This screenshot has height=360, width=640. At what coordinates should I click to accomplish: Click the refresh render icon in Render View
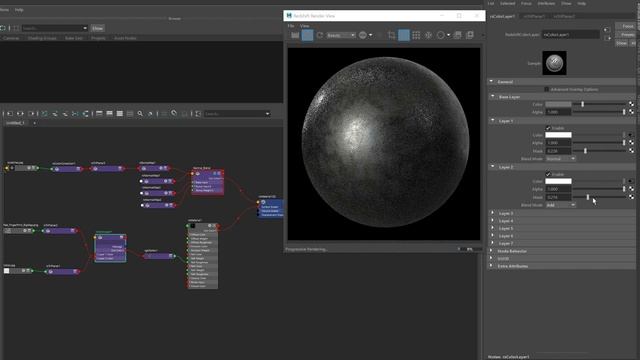coord(320,36)
